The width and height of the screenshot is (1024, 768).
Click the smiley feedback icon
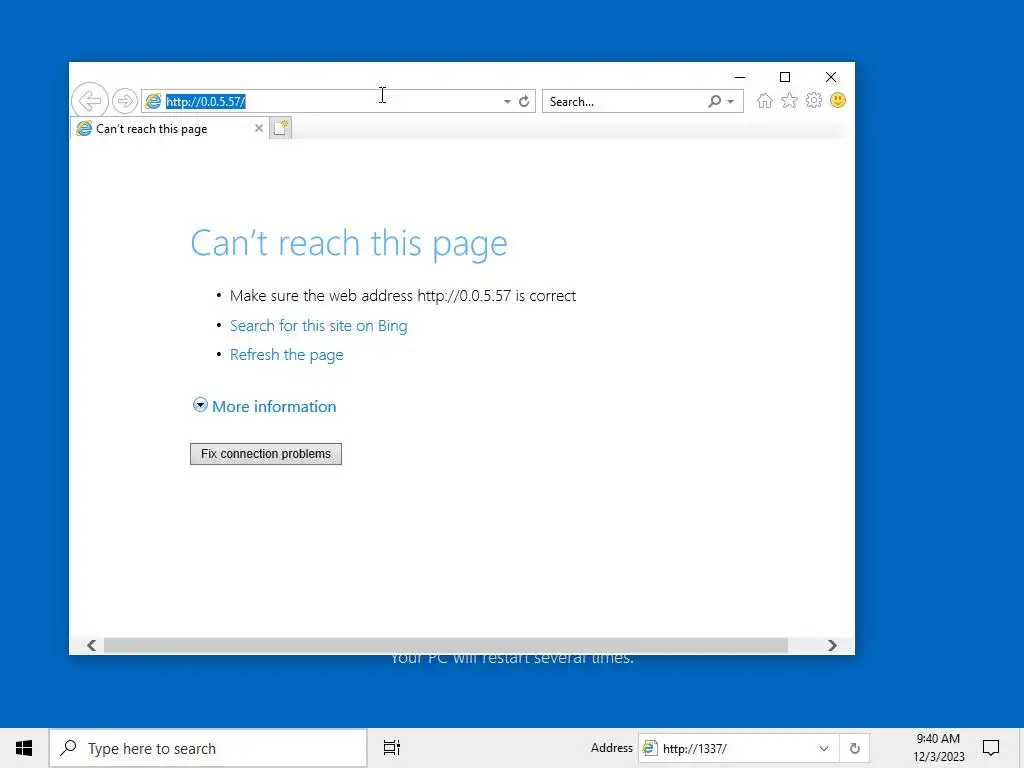tap(838, 101)
